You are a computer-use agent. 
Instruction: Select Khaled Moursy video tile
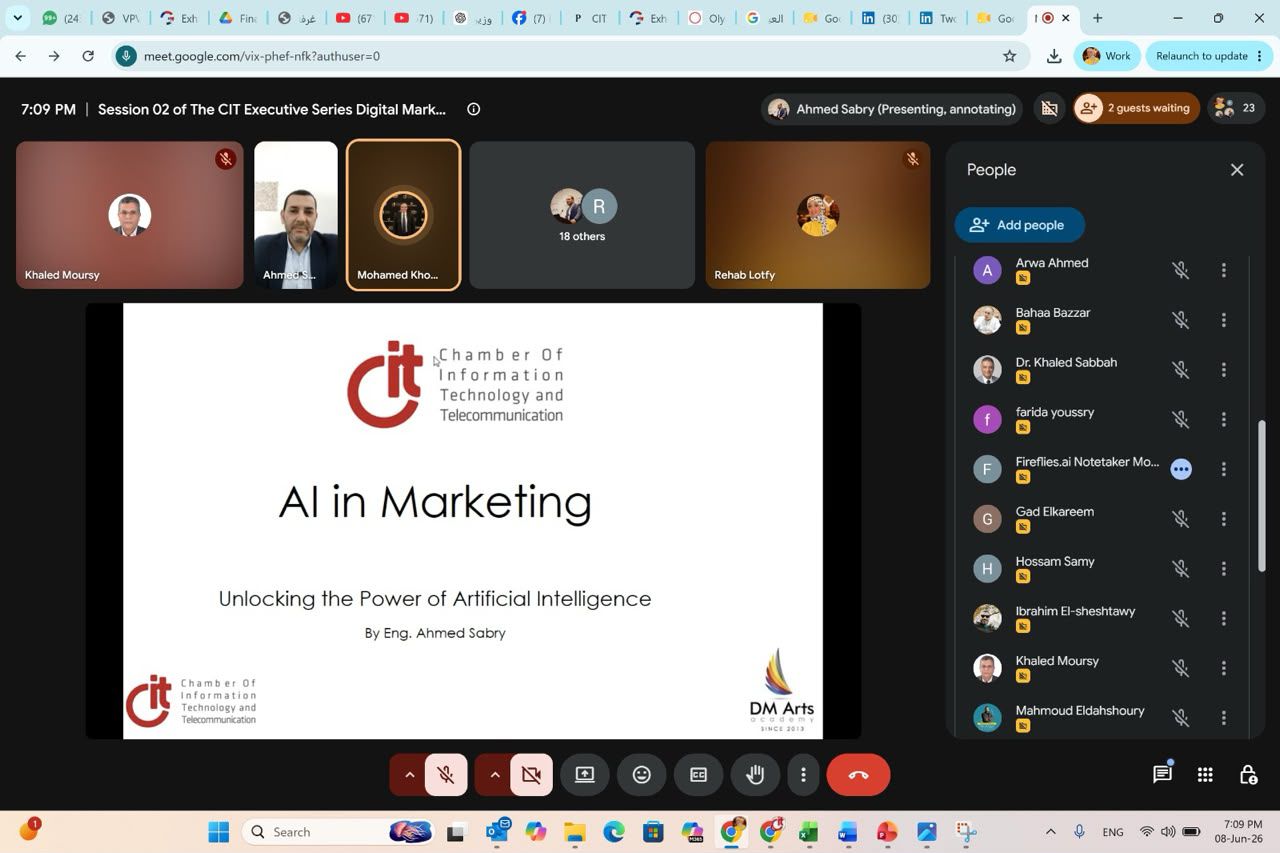[130, 215]
